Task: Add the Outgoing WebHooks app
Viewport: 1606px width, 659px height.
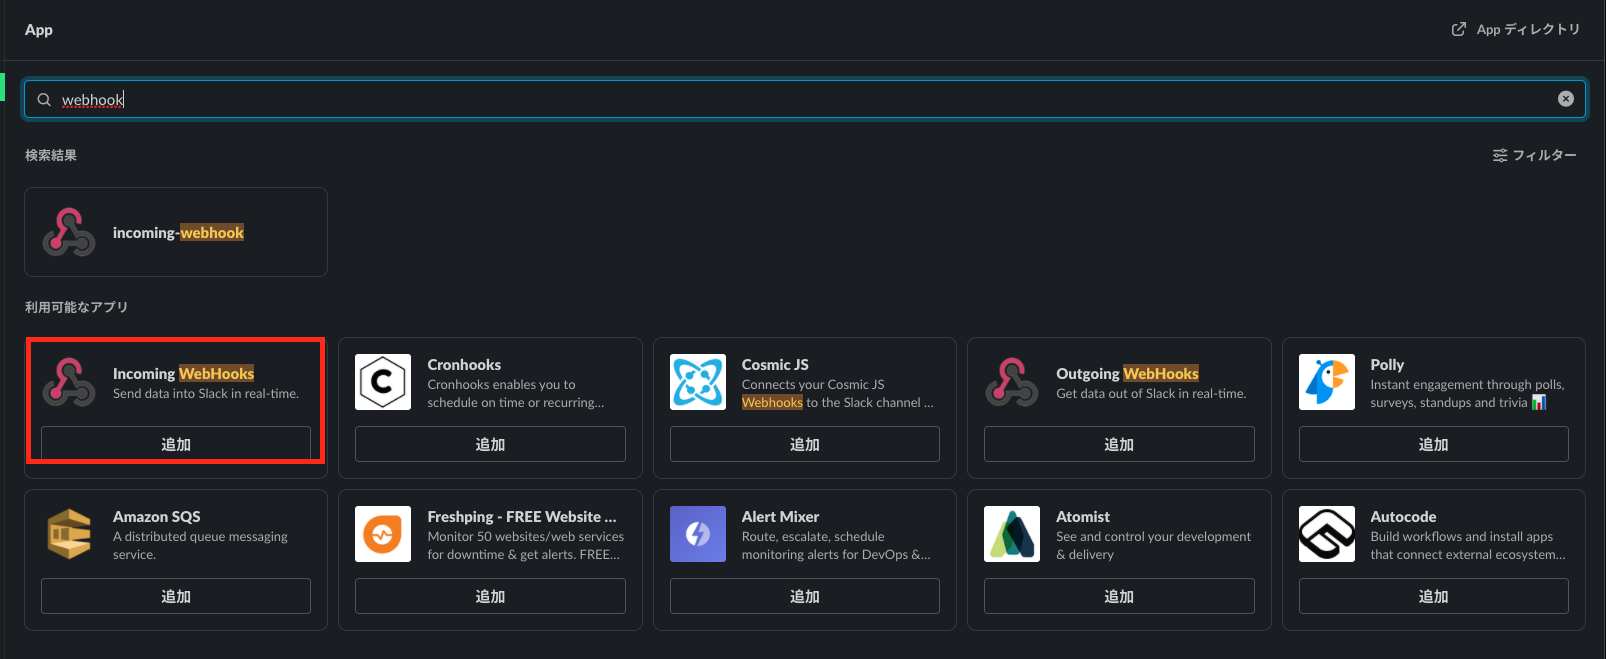Action: (x=1119, y=444)
